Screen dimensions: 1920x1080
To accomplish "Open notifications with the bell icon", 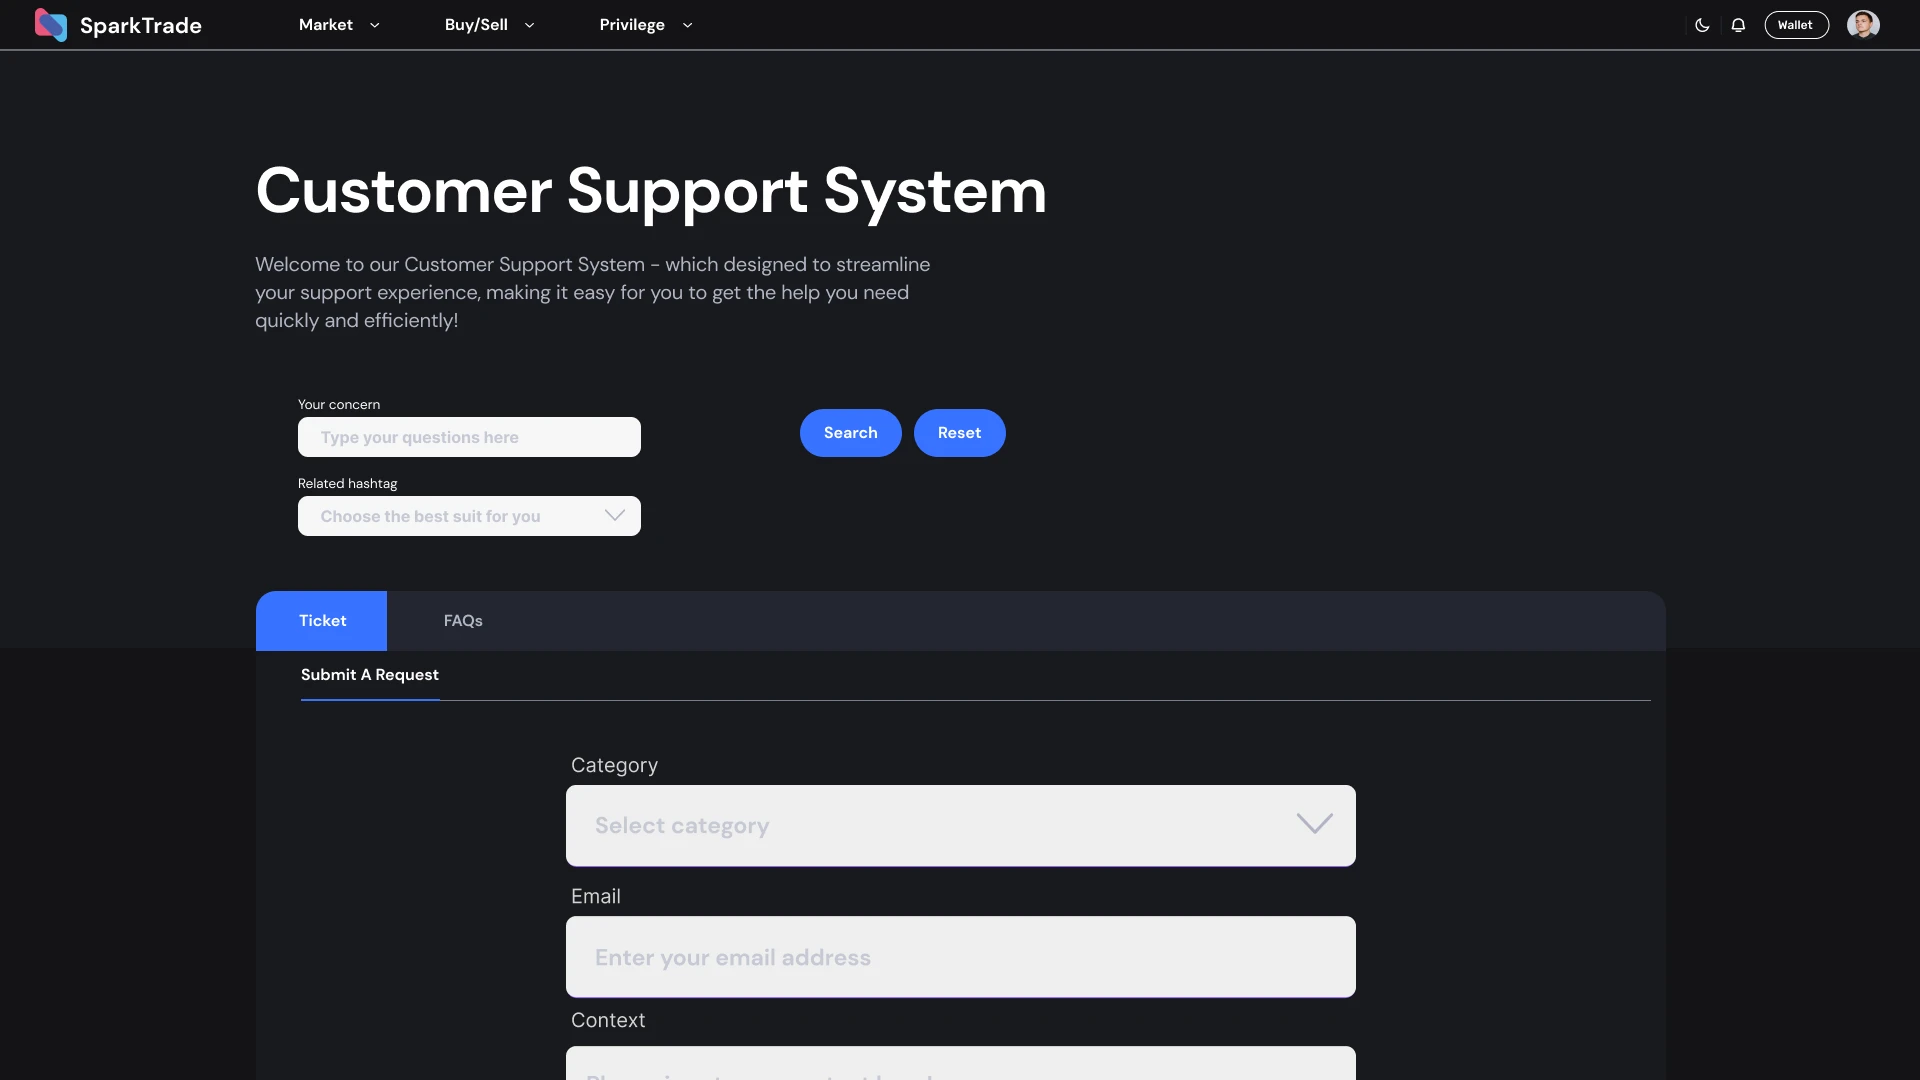I will (x=1738, y=25).
